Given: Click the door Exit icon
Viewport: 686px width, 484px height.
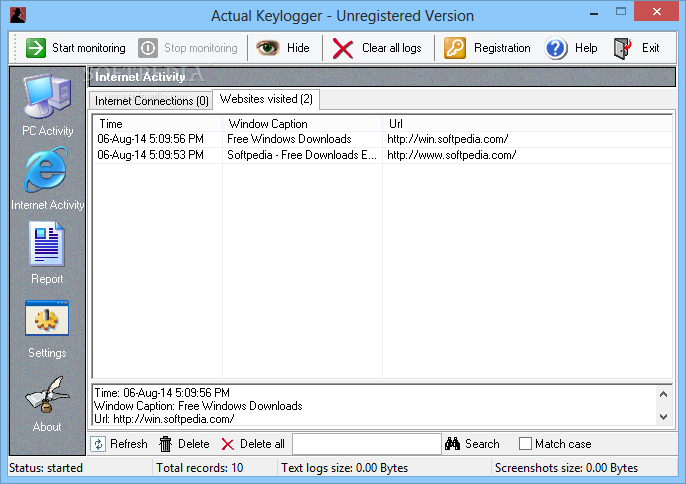Looking at the screenshot, I should tap(623, 48).
